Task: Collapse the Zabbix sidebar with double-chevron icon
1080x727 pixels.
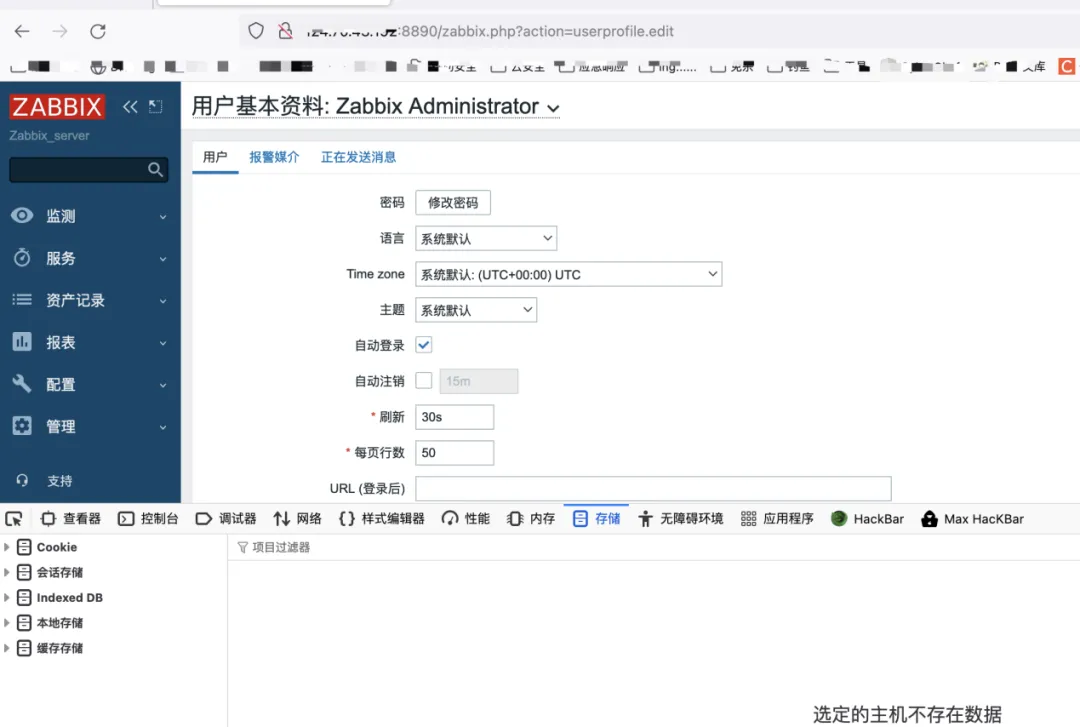Action: click(130, 107)
